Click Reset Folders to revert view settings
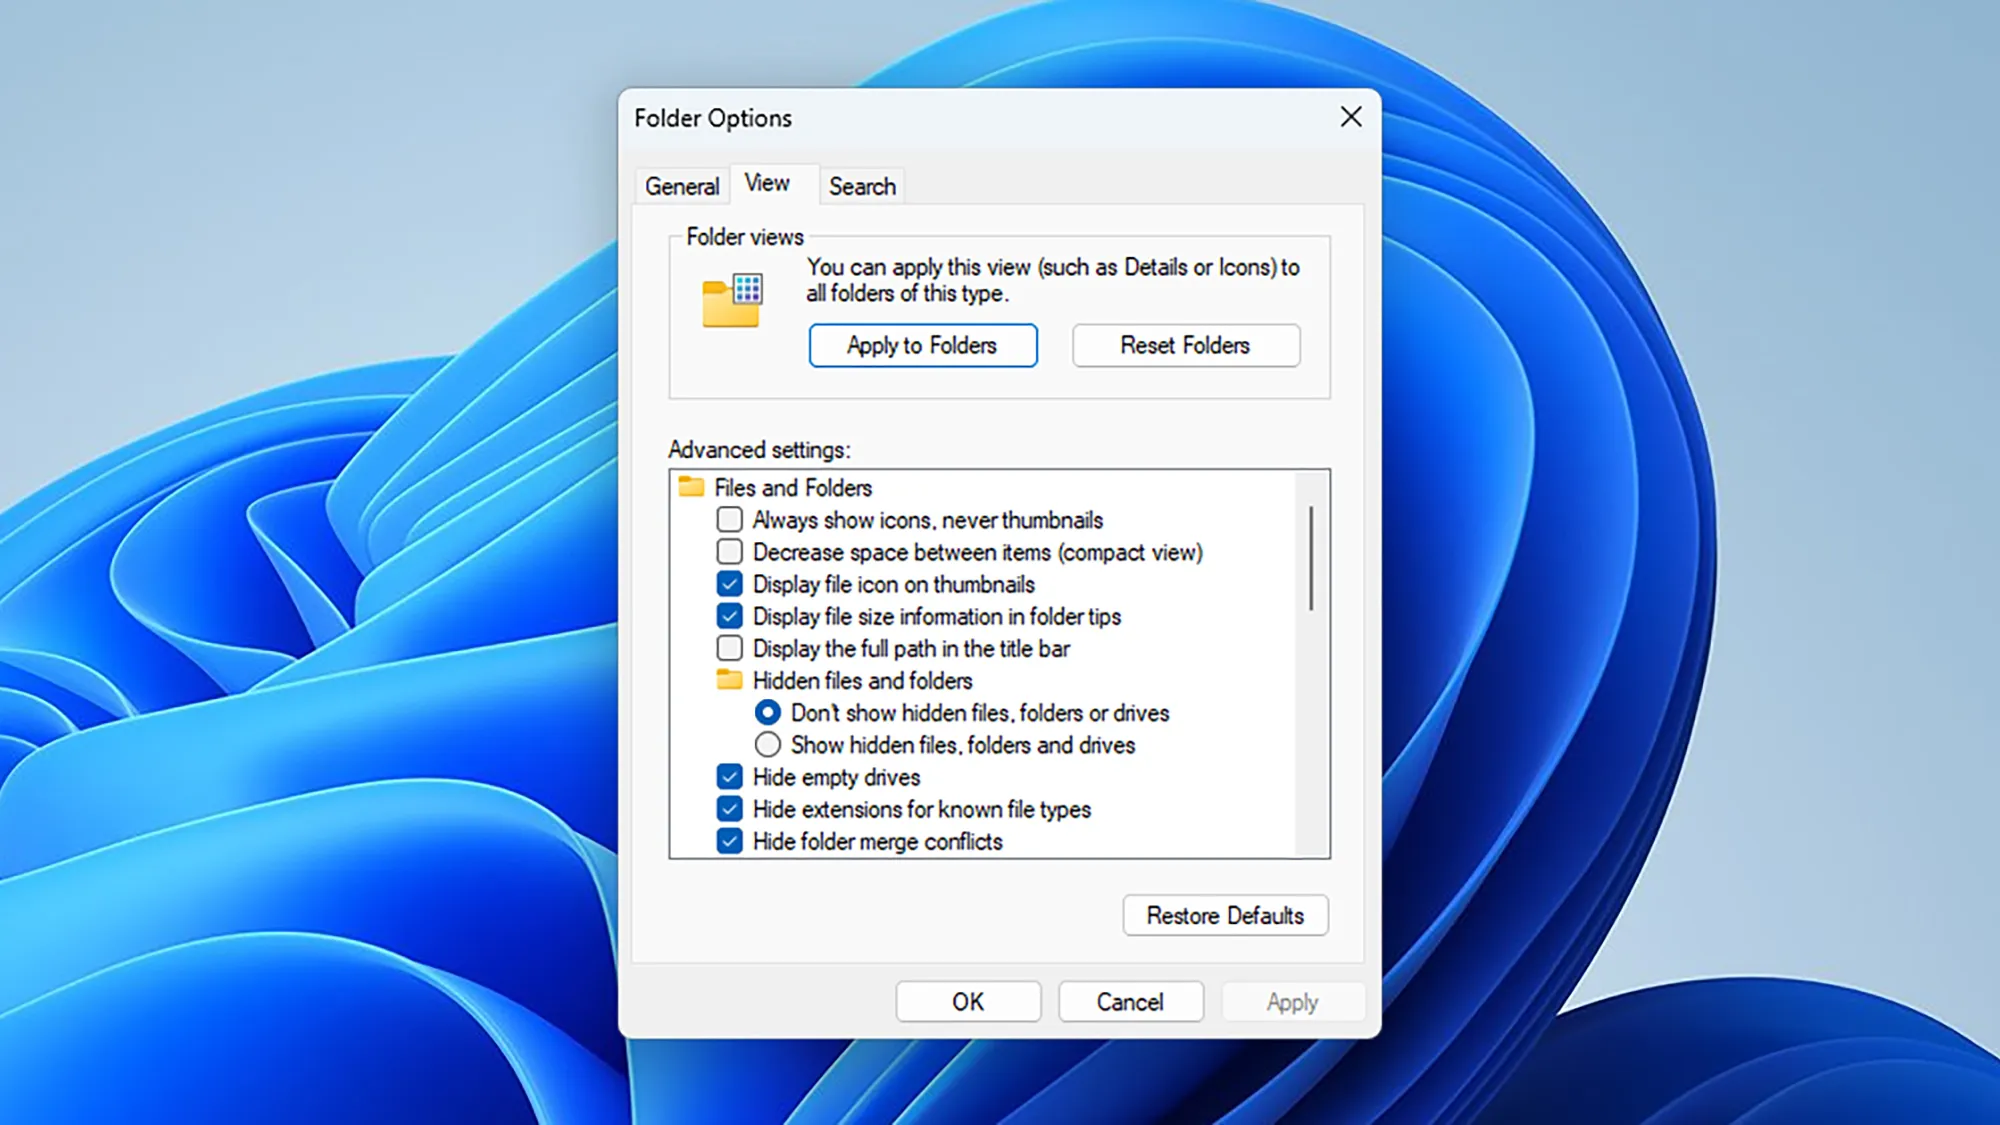This screenshot has width=2000, height=1125. point(1184,345)
